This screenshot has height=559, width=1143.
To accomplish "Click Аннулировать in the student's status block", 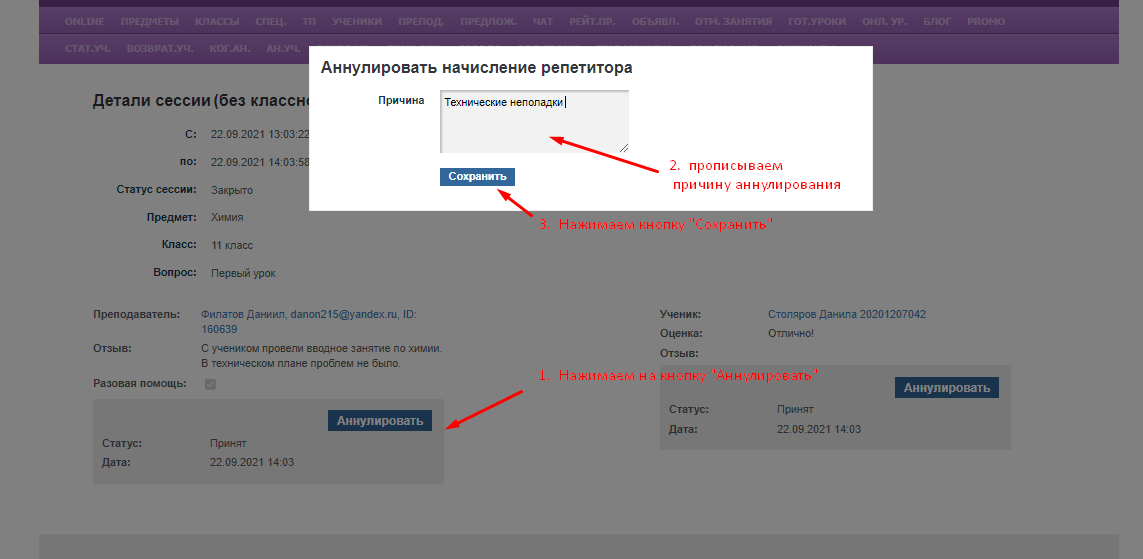I will pyautogui.click(x=947, y=388).
